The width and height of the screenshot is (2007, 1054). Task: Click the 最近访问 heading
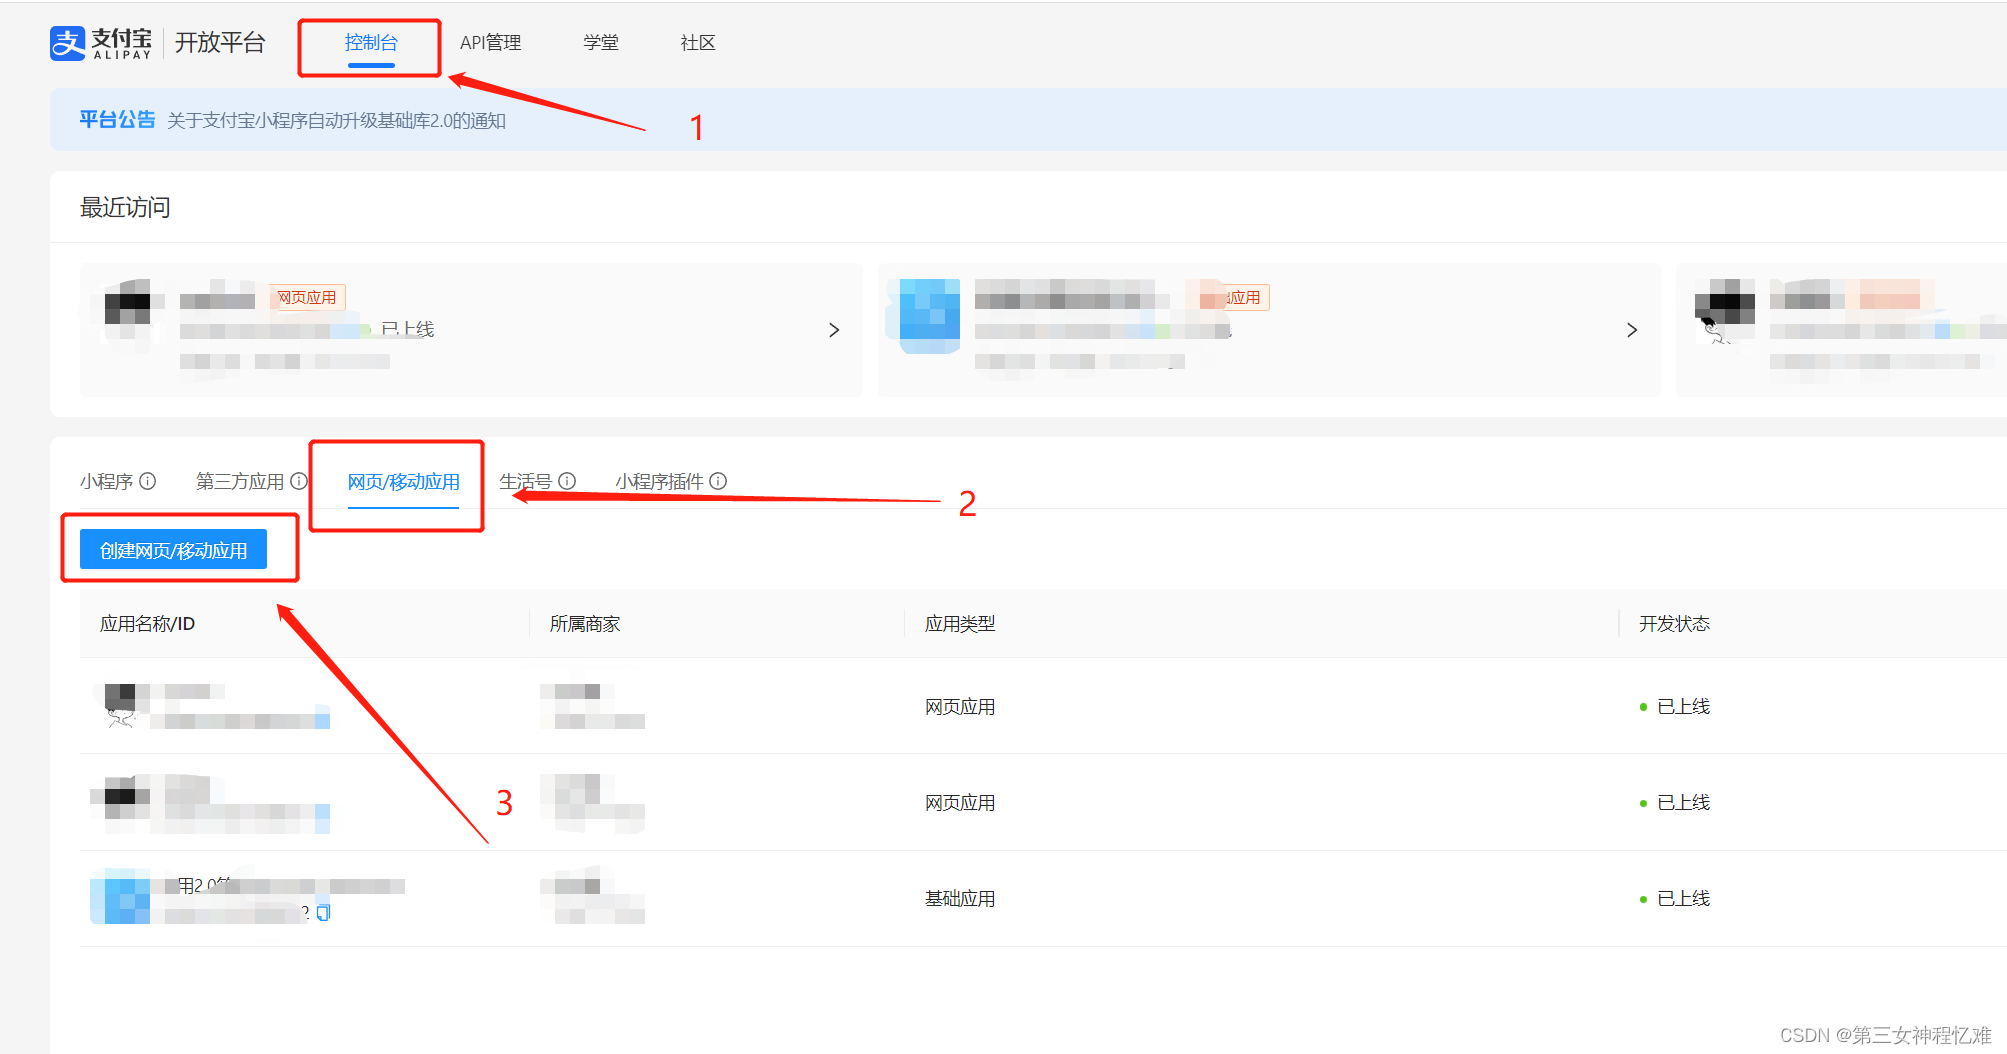point(125,207)
